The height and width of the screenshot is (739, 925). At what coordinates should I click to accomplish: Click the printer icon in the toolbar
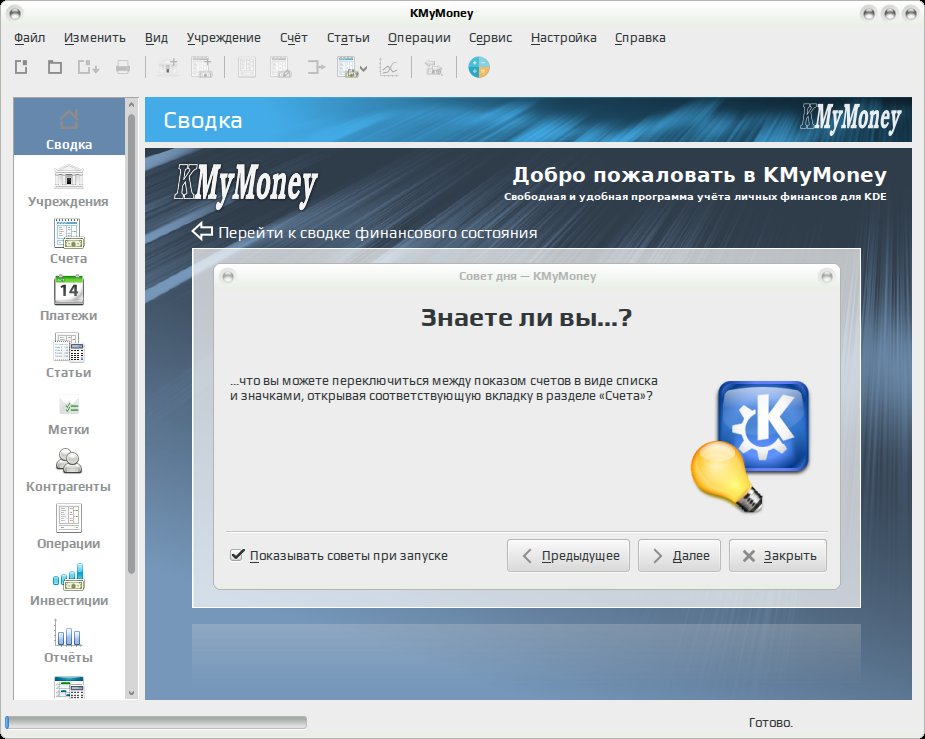[x=123, y=67]
